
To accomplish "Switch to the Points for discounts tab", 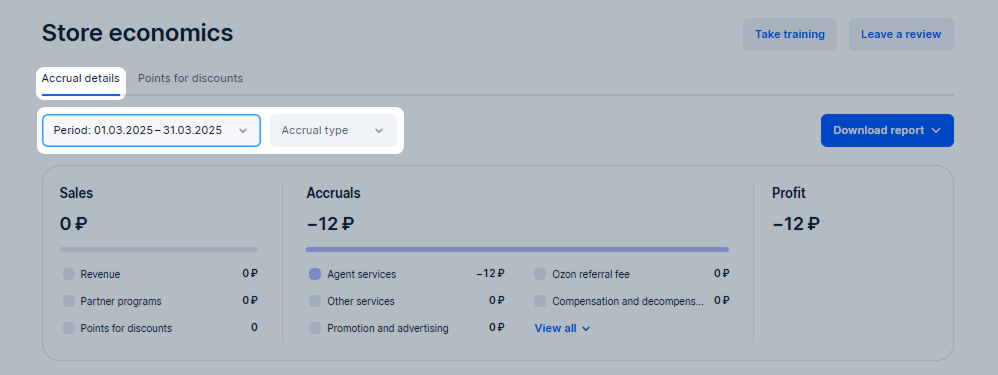I will click(190, 78).
